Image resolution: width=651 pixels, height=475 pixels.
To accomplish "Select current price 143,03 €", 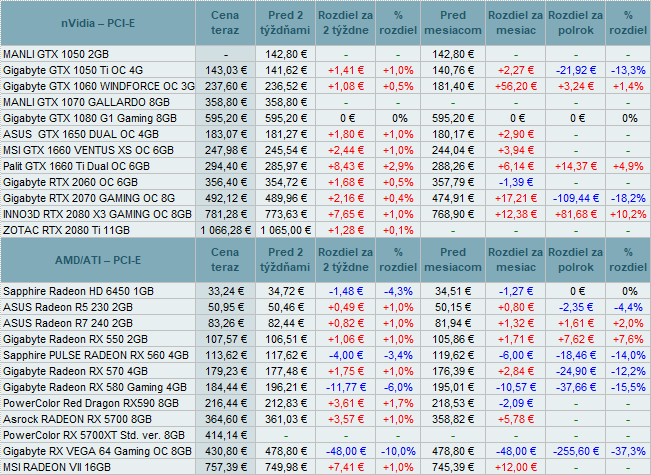I will coord(225,70).
